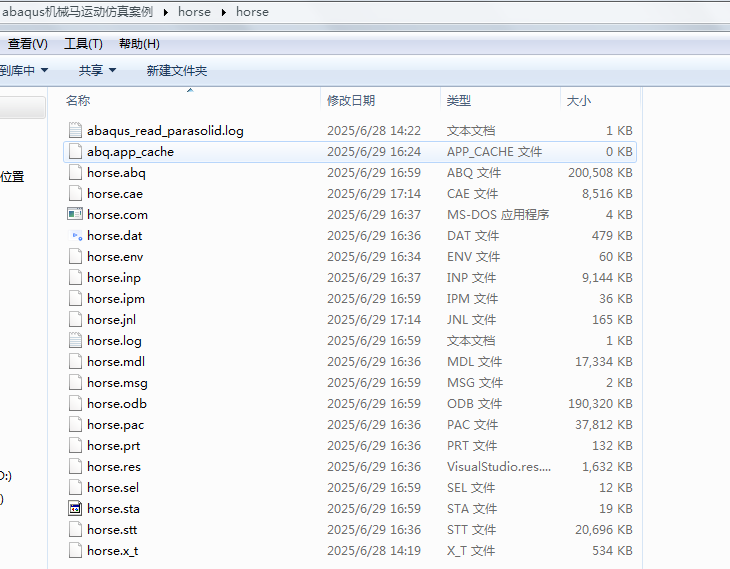Select the horse.res file icon
730x569 pixels.
(x=75, y=466)
